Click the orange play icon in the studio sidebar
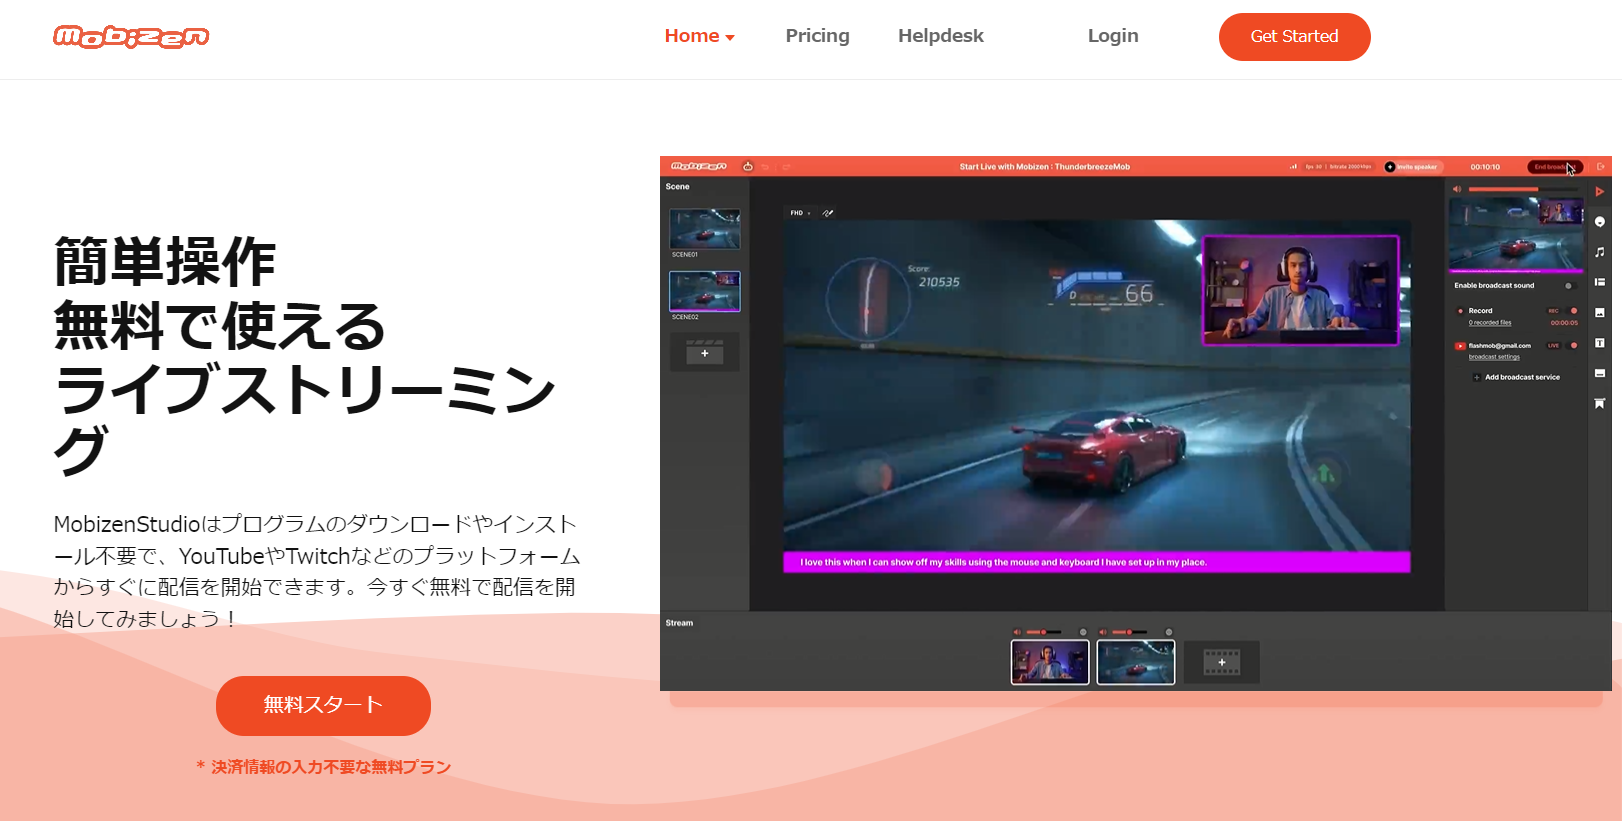 (1600, 191)
